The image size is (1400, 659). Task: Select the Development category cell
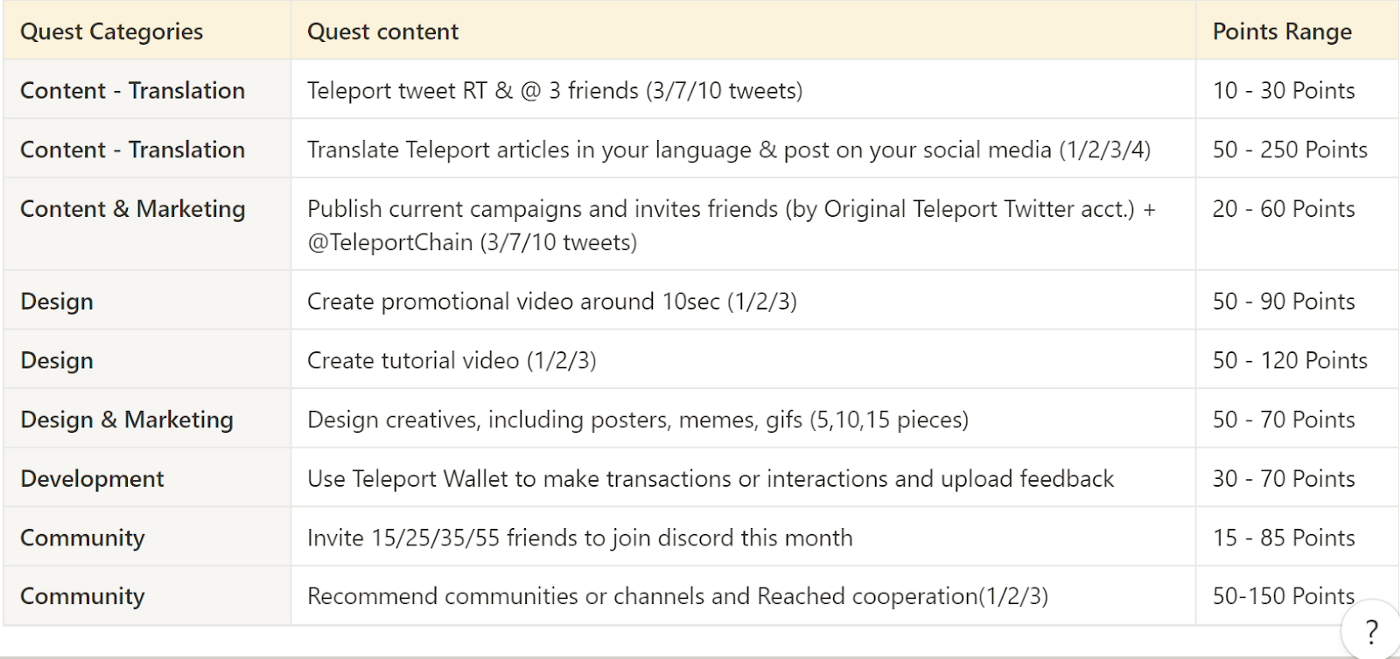(x=147, y=478)
